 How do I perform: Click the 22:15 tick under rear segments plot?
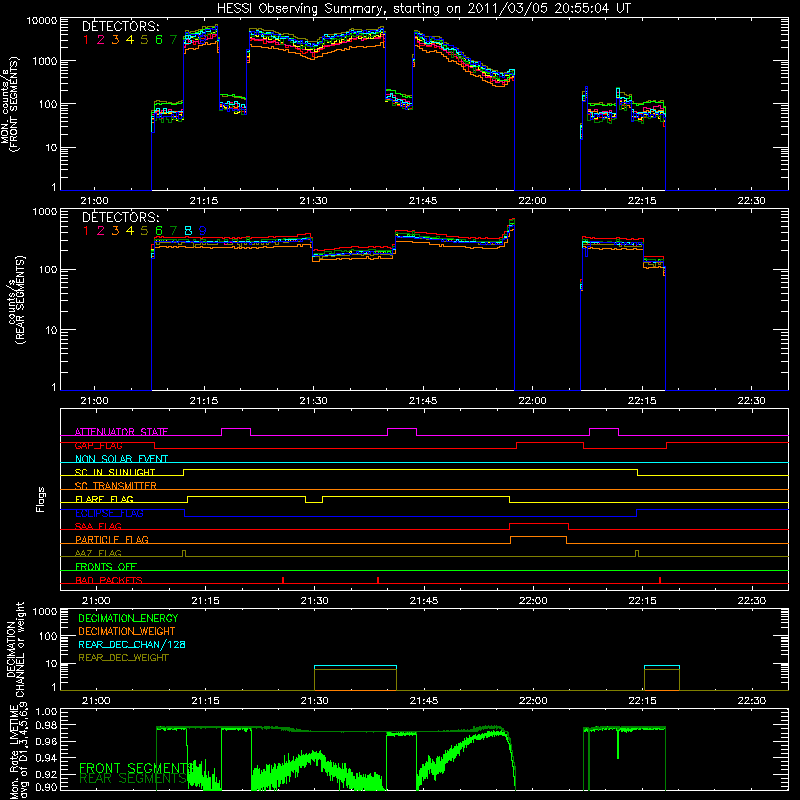[x=642, y=401]
